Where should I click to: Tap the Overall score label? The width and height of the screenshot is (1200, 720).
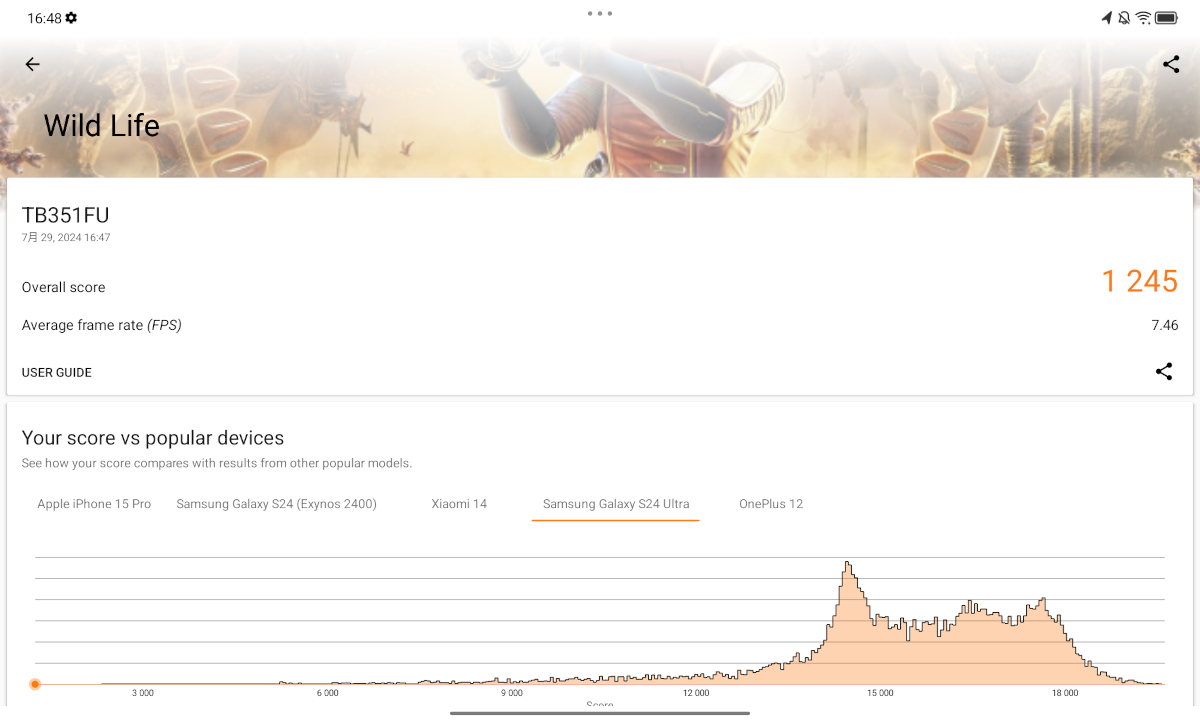coord(63,287)
